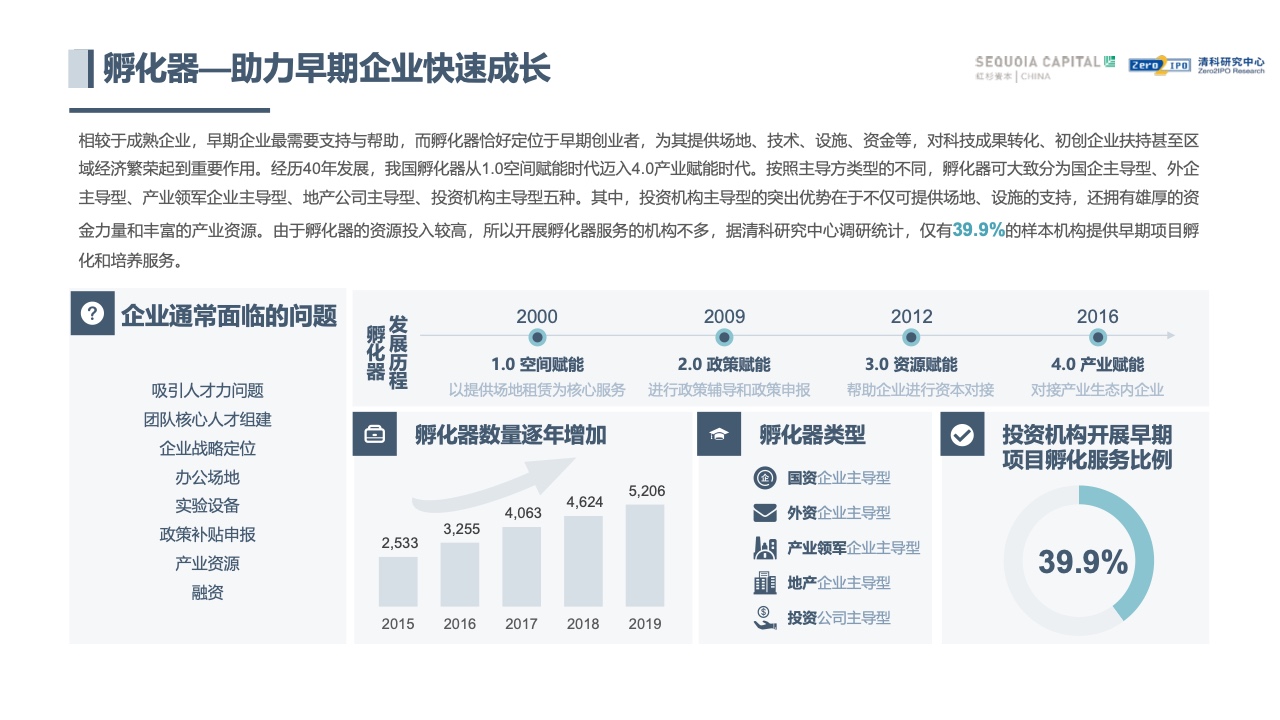This screenshot has width=1280, height=720.
Task: Select the envelope icon for 外资企业主导型
Action: (x=765, y=513)
